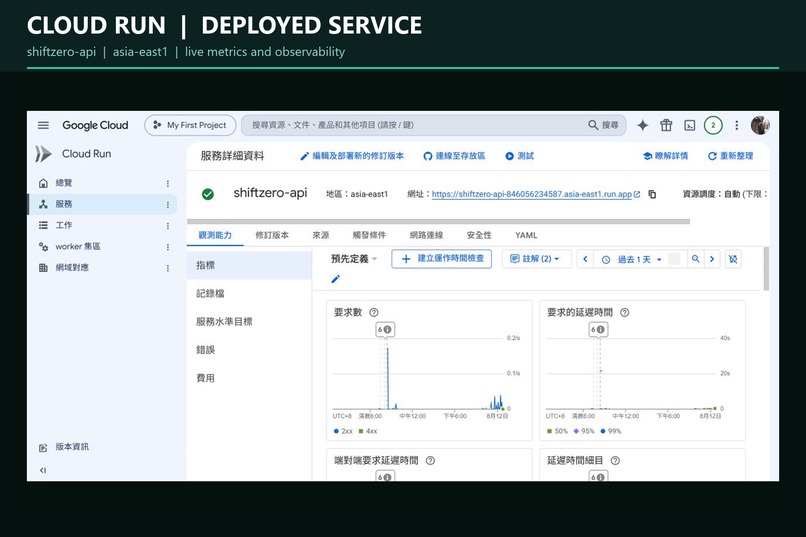Viewport: 806px width, 537px height.
Task: Open the Gemini sparkle assistant icon
Action: pyautogui.click(x=643, y=125)
